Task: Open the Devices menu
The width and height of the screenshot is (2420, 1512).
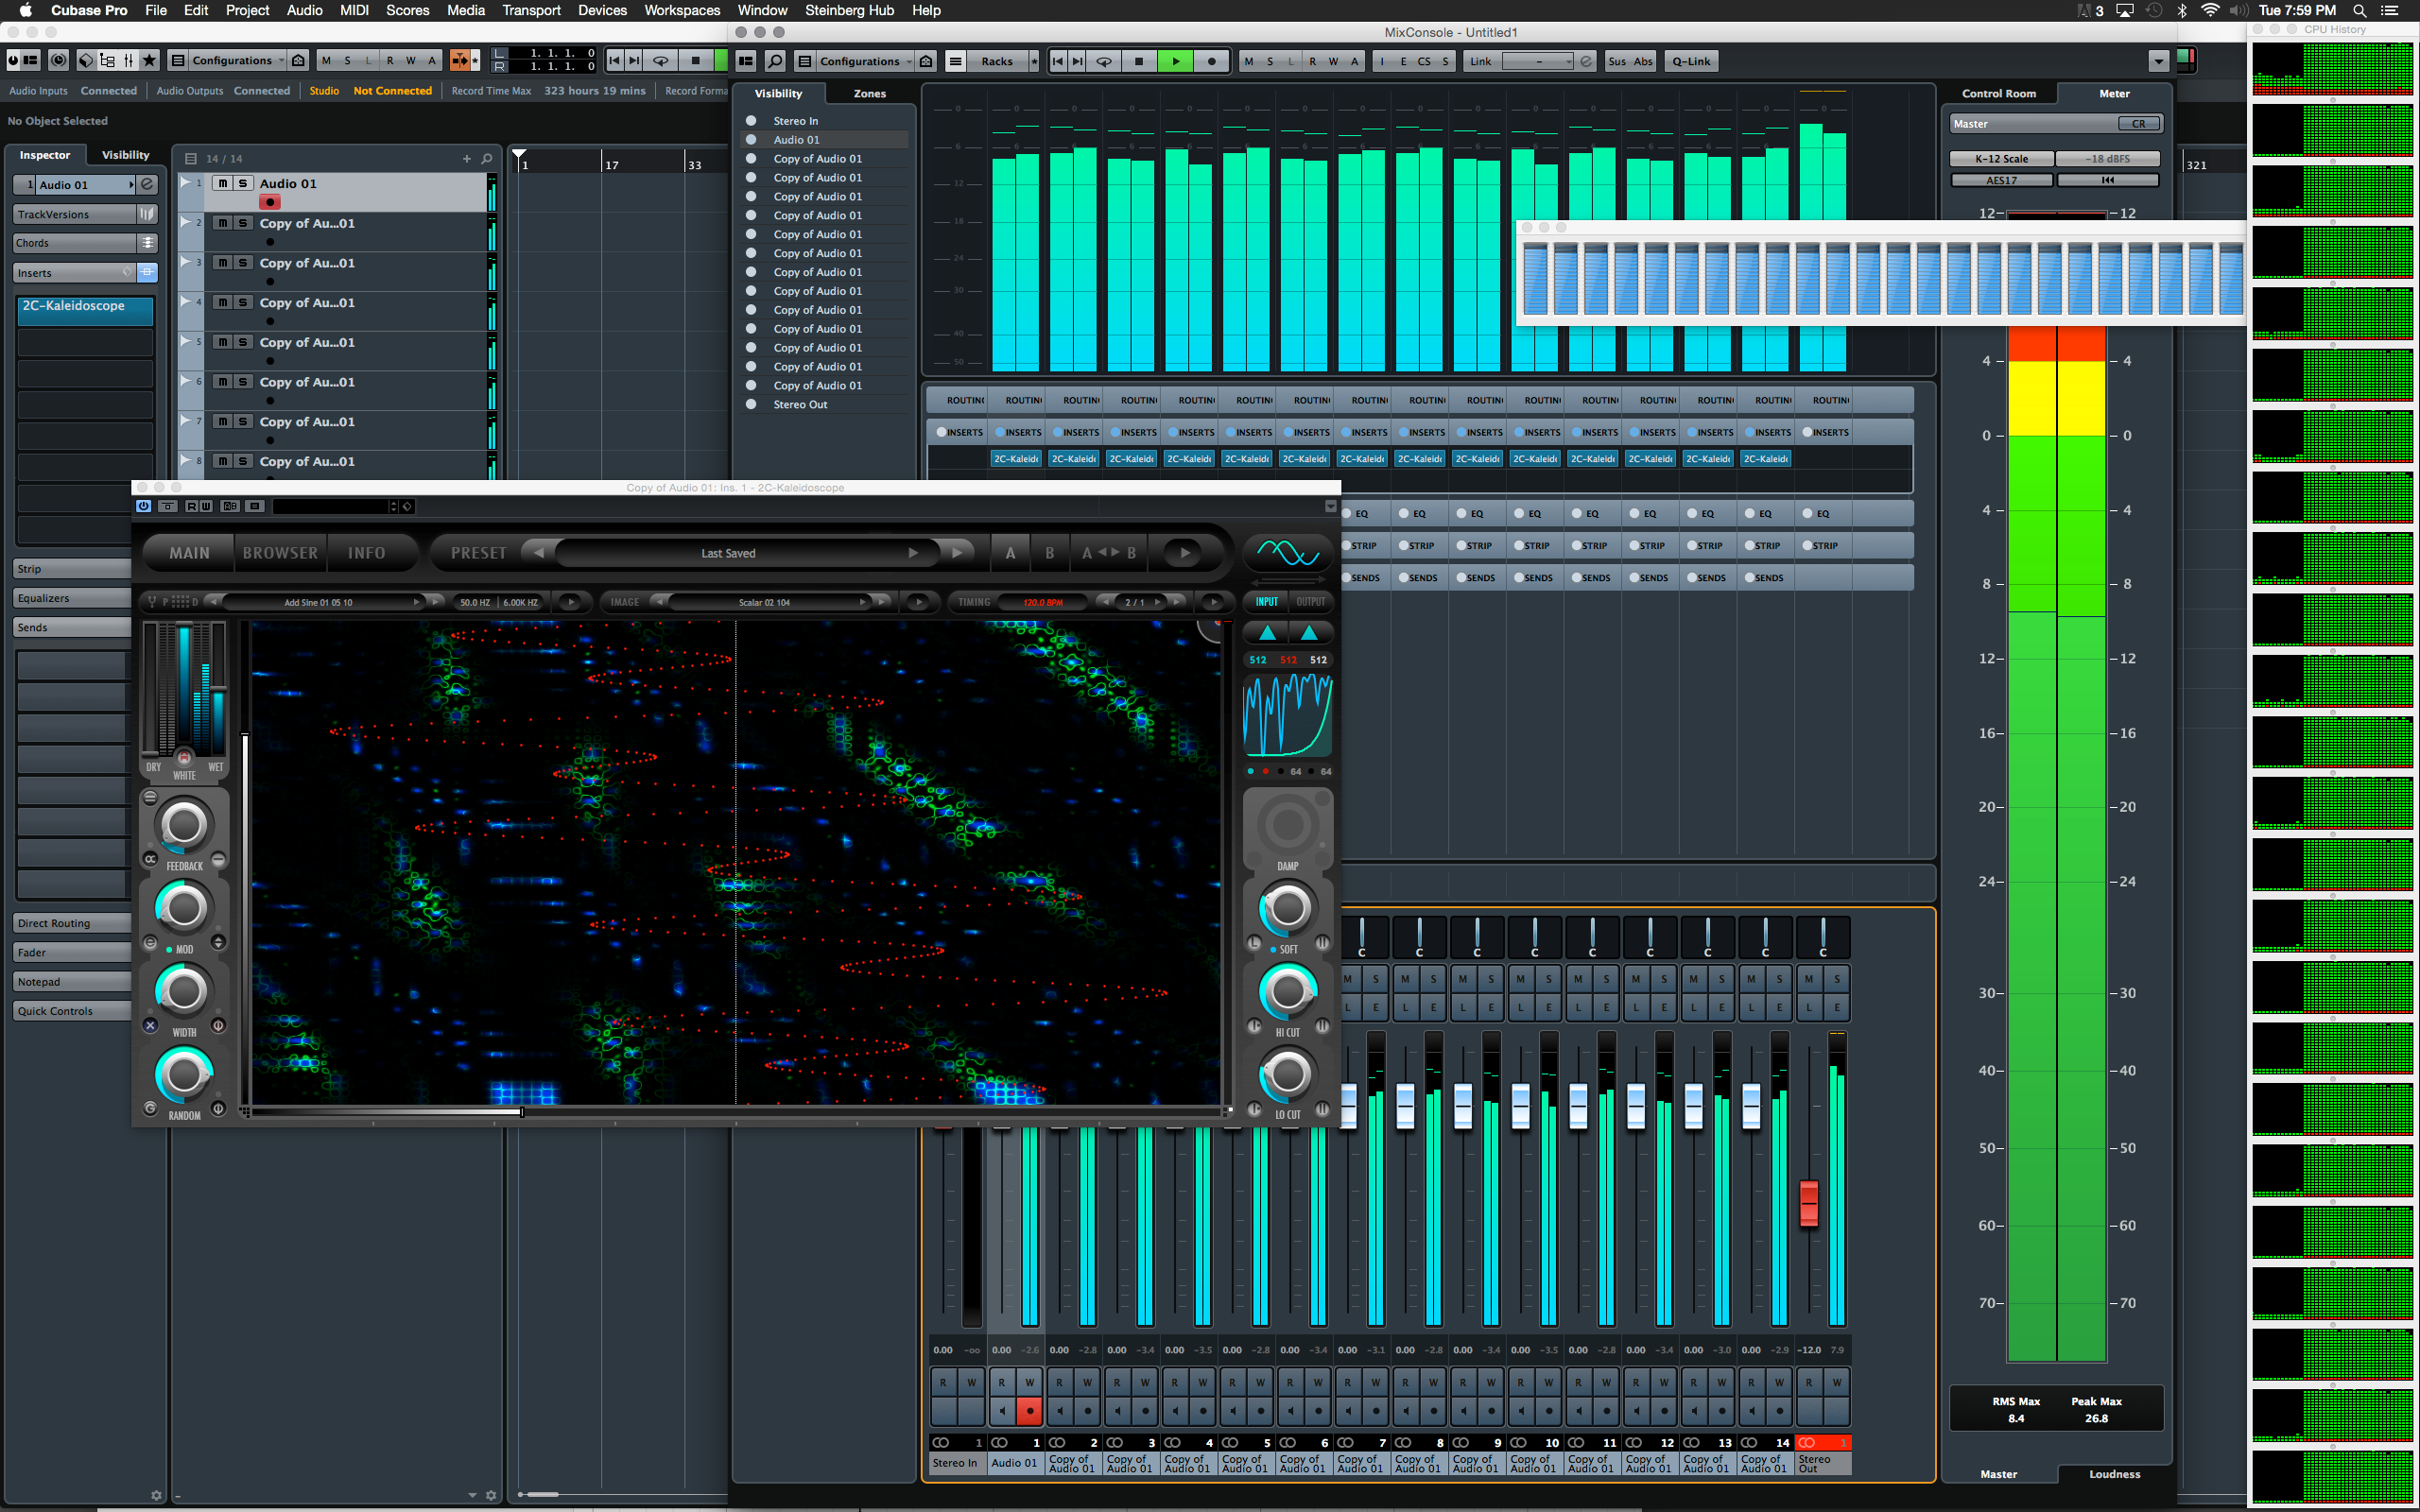Action: click(x=602, y=10)
